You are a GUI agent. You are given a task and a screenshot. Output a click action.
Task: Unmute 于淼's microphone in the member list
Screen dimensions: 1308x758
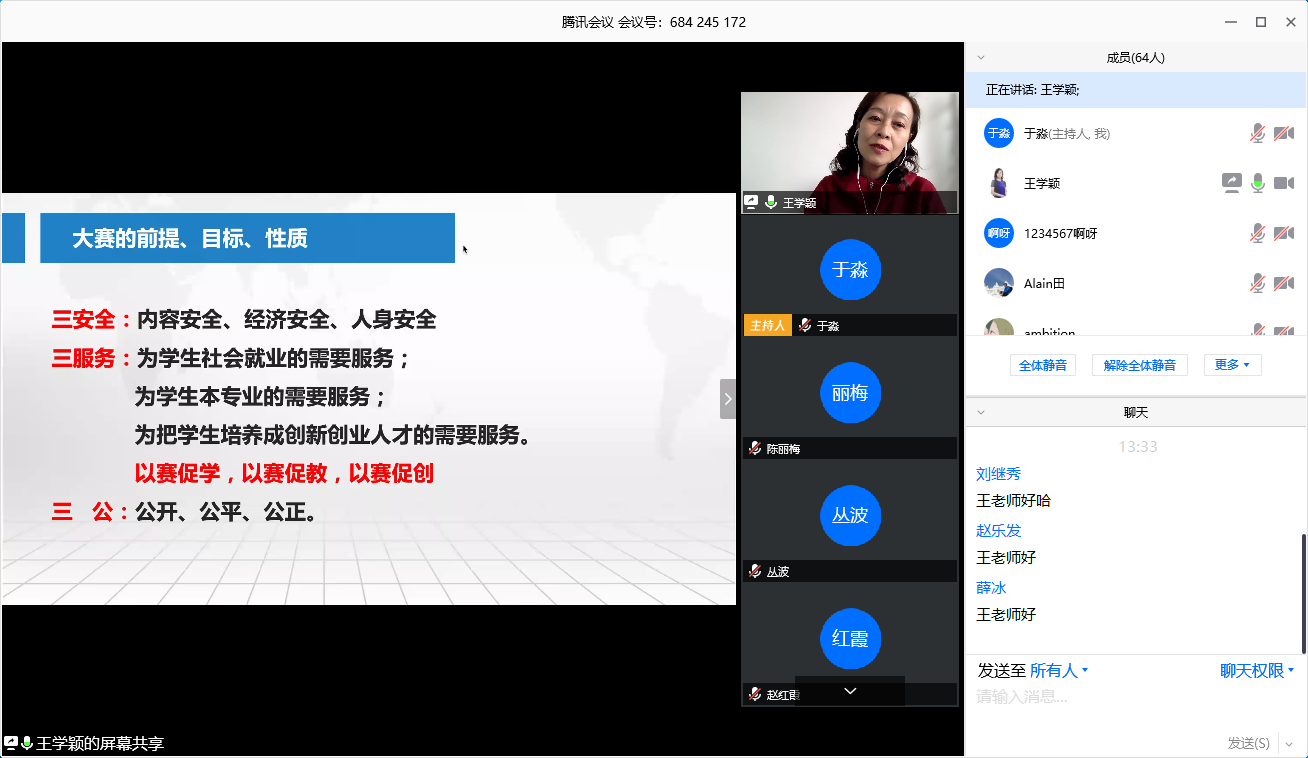1258,133
